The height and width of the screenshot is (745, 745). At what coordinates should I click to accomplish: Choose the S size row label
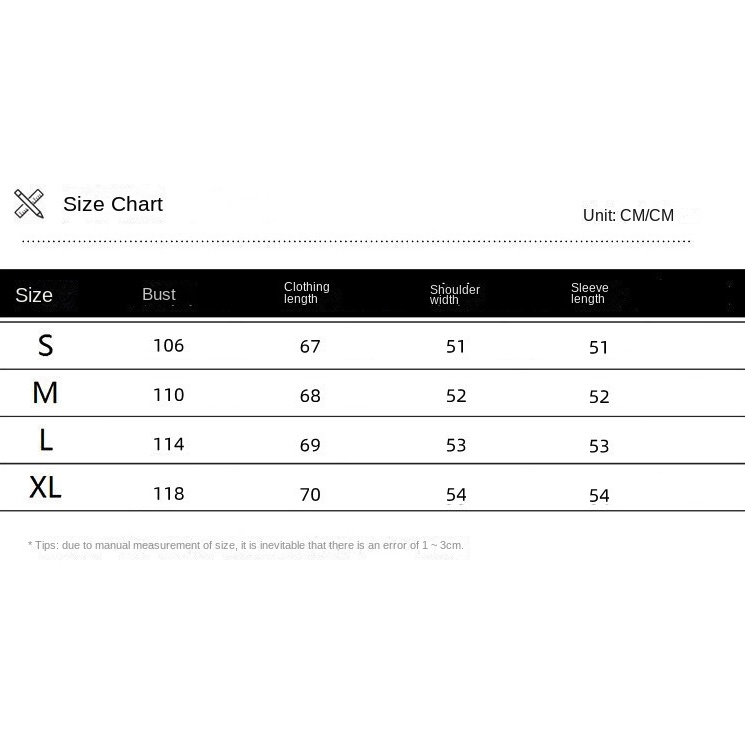pos(45,345)
